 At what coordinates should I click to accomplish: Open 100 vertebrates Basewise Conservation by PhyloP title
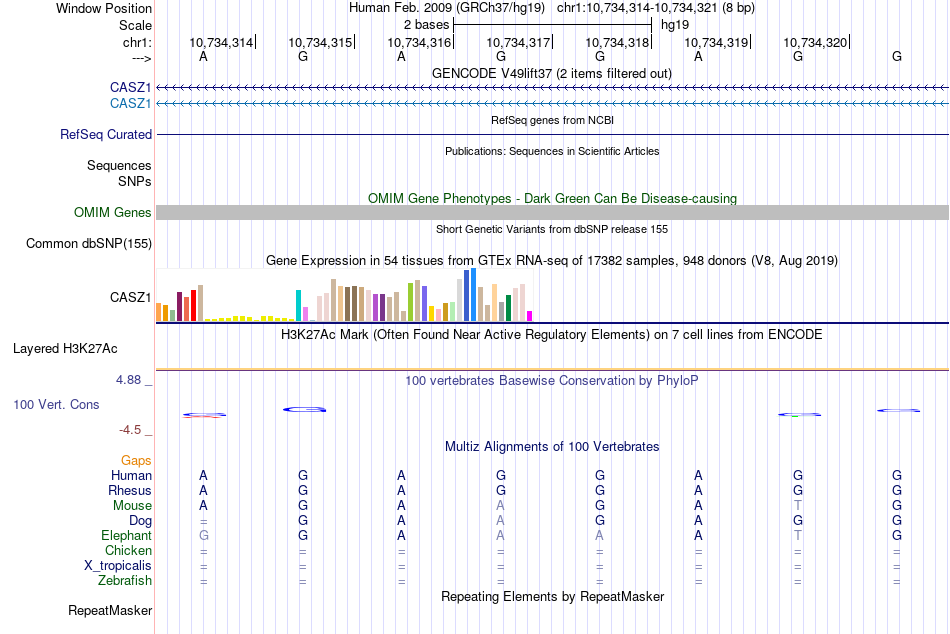551,381
